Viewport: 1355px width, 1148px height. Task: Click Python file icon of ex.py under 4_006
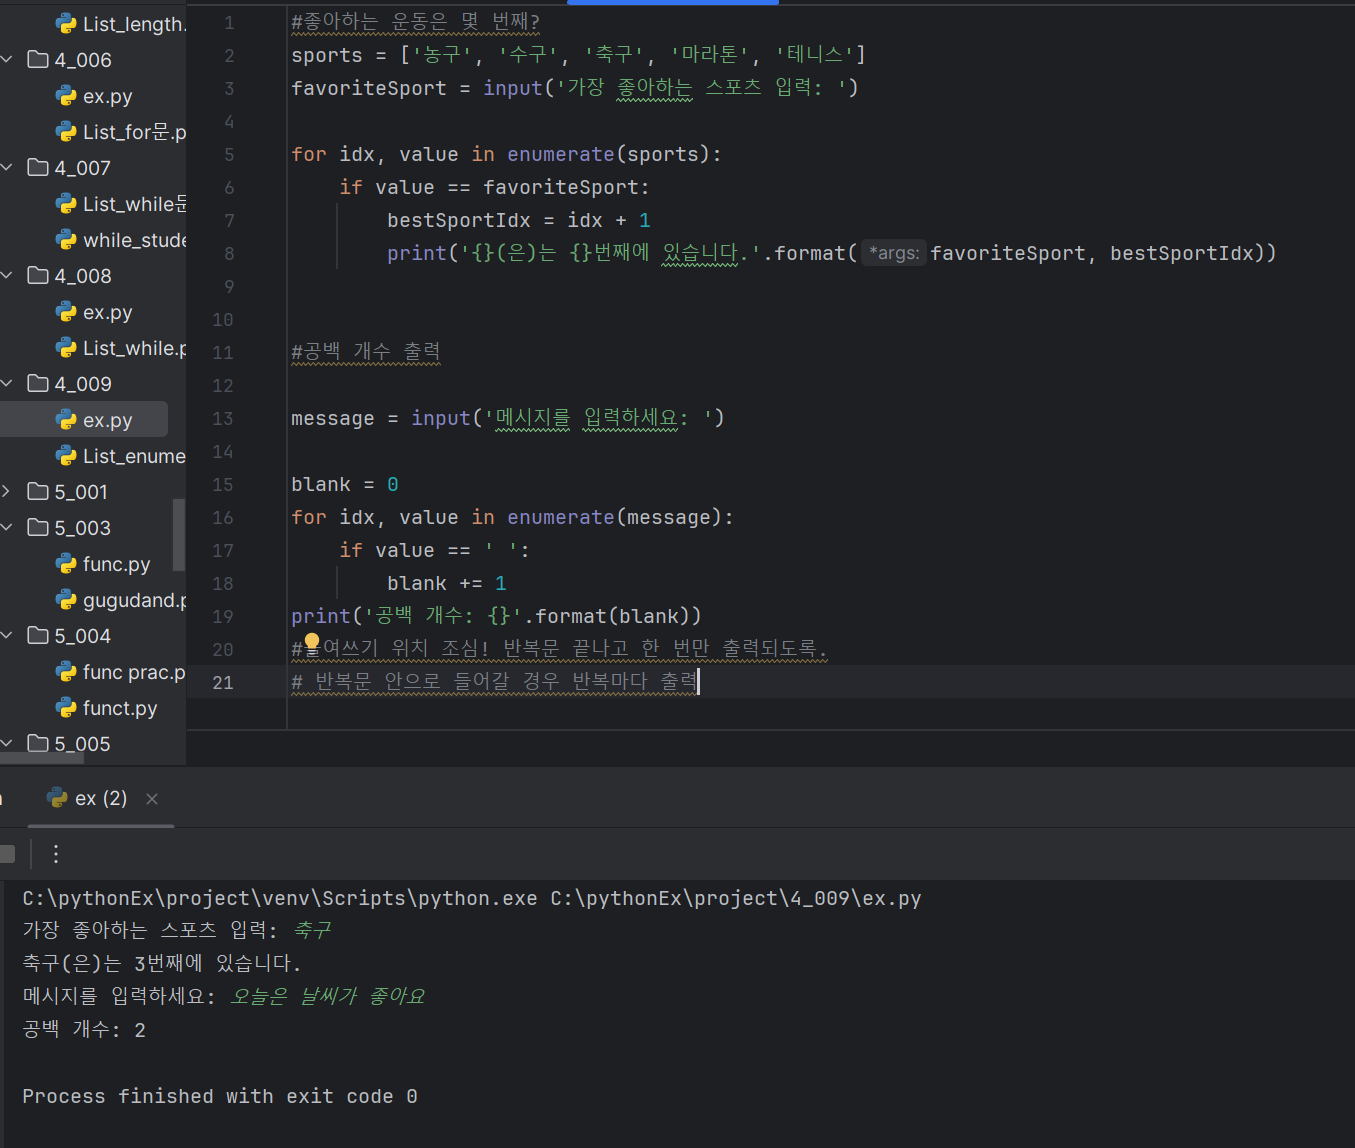(66, 96)
